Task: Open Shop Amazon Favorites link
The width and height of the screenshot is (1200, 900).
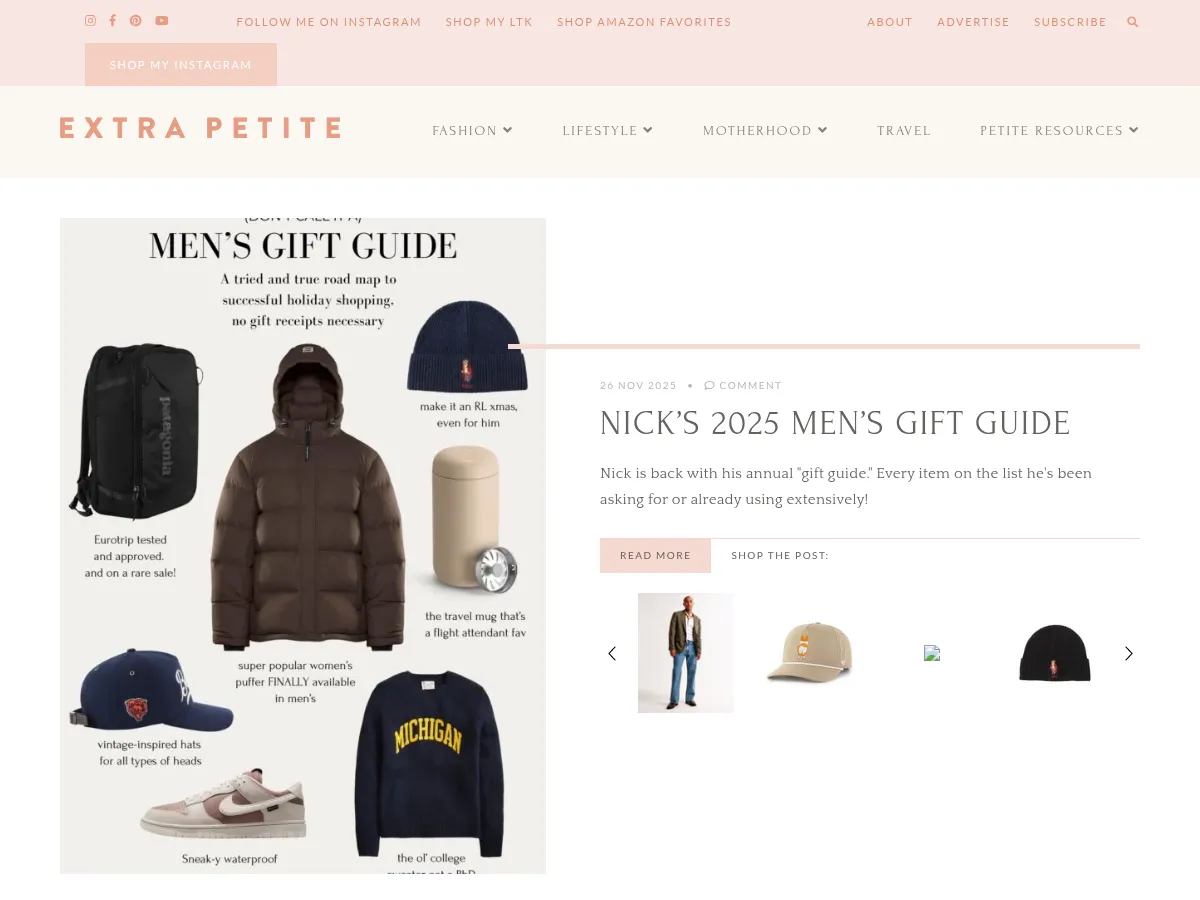Action: pos(644,22)
